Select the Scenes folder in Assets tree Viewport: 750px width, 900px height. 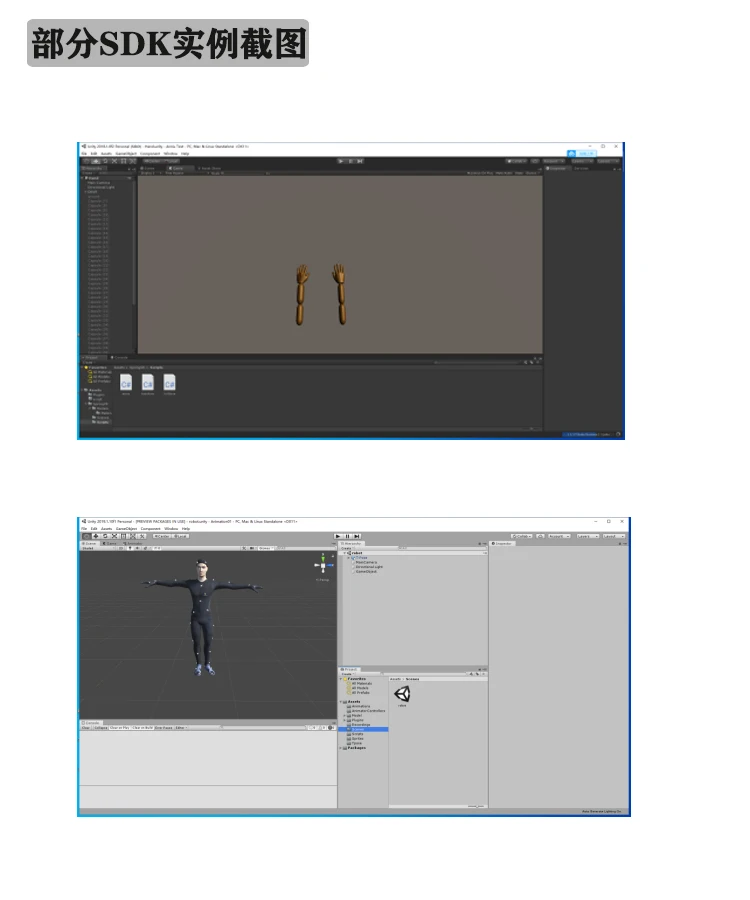[363, 730]
